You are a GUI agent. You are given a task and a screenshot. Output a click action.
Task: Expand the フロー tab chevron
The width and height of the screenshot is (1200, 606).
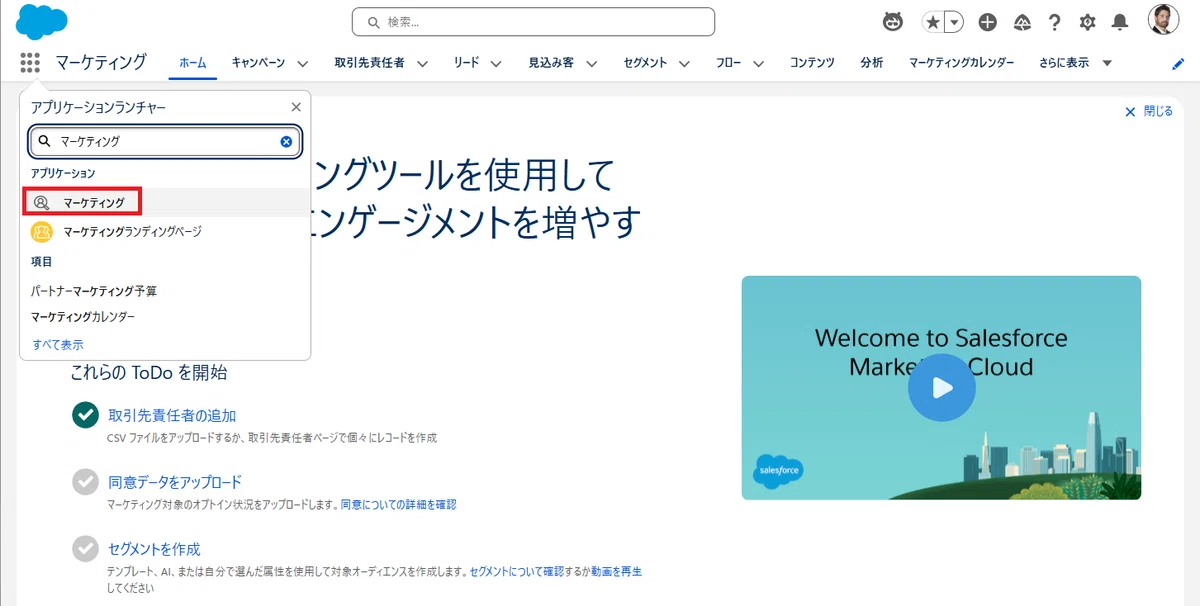click(x=759, y=64)
